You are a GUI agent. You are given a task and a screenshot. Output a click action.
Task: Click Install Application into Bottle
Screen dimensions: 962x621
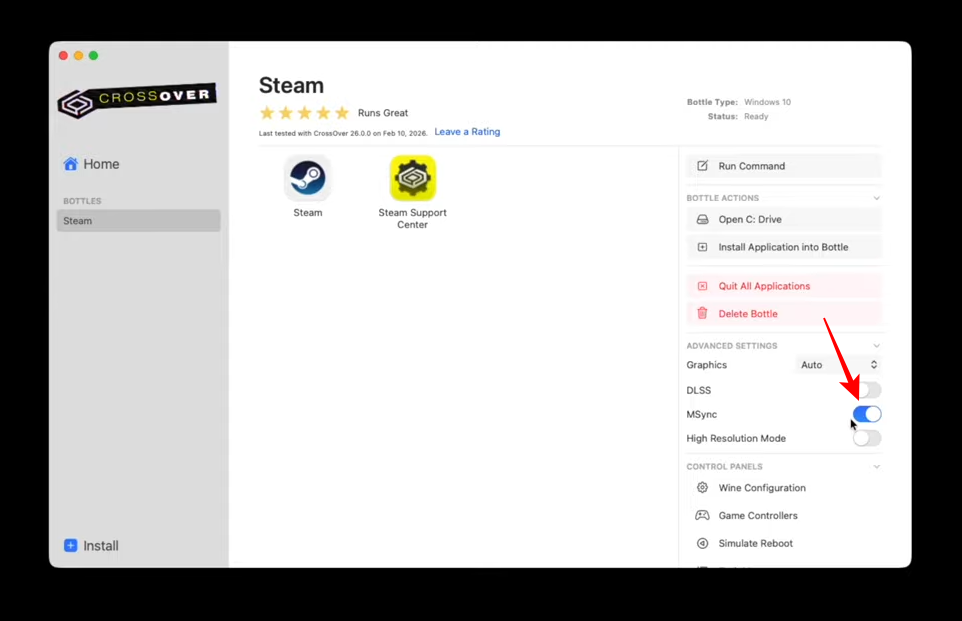coord(782,247)
